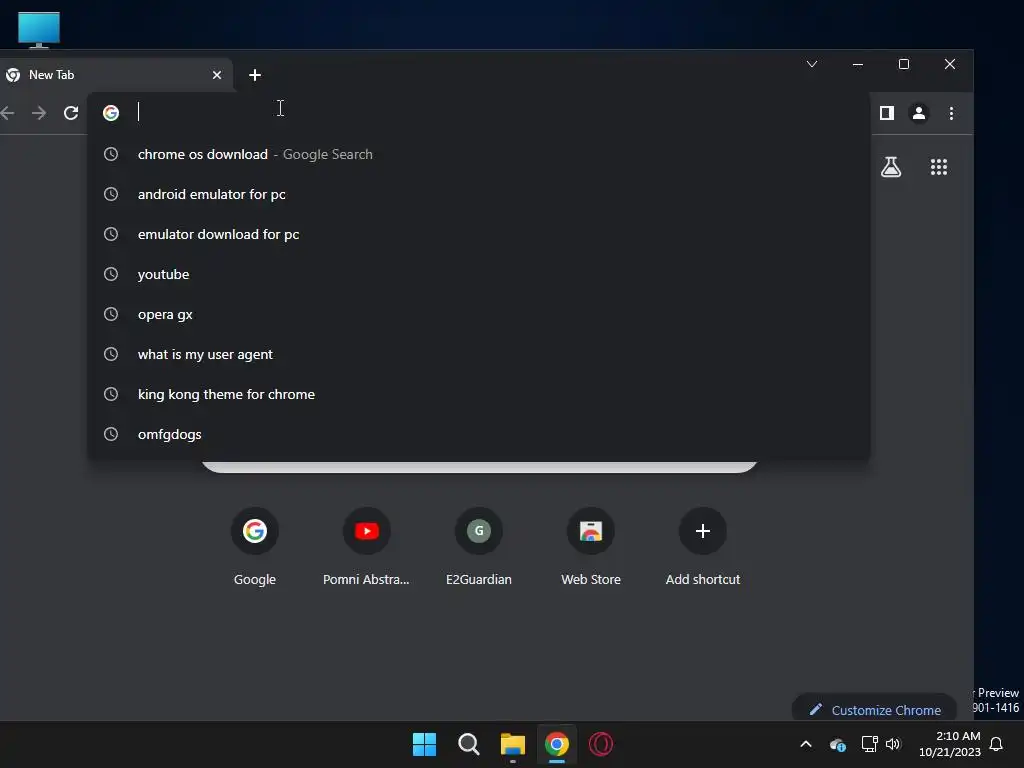Click the Customize Chrome button
The width and height of the screenshot is (1024, 768).
[874, 709]
